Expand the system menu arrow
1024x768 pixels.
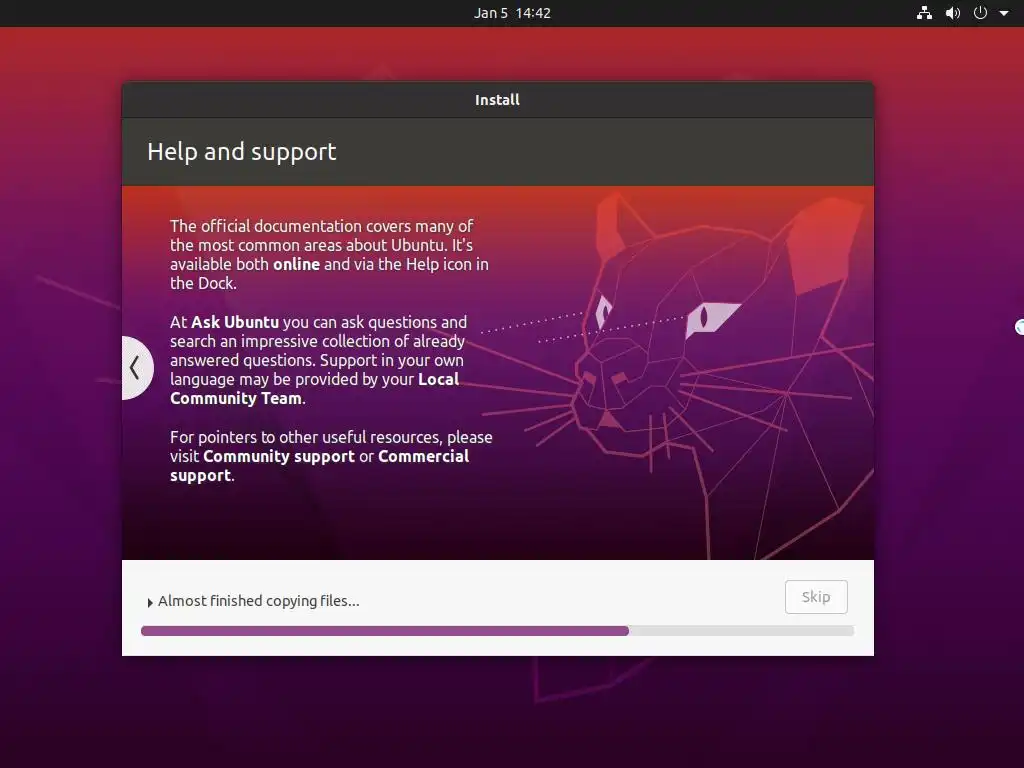[x=1004, y=13]
